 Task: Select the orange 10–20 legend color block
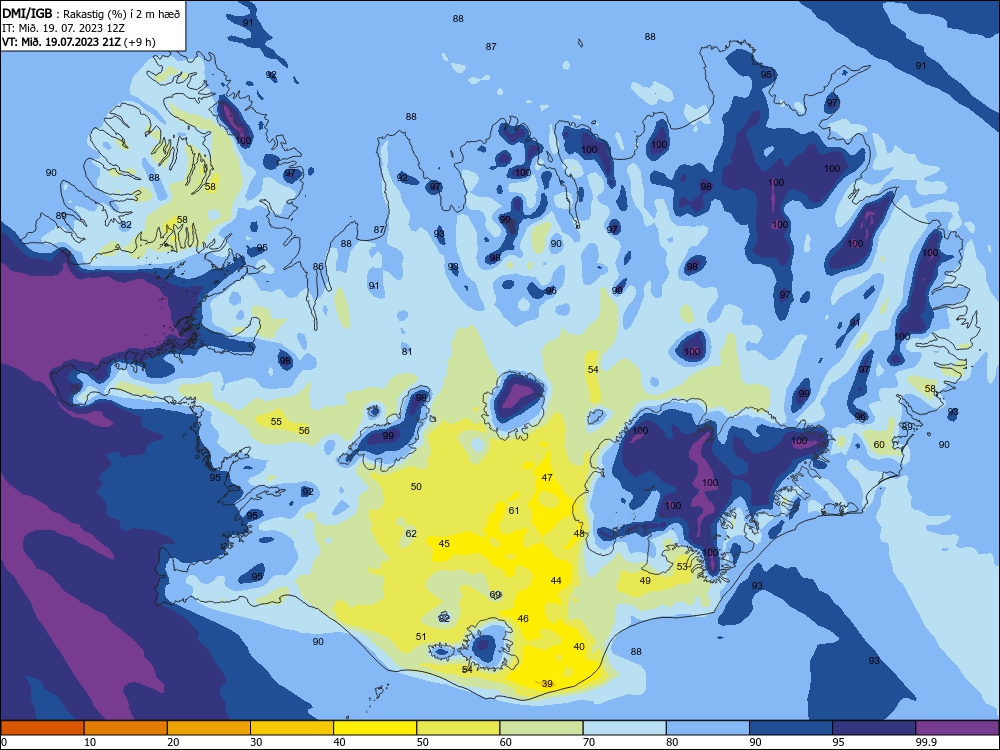click(x=126, y=728)
